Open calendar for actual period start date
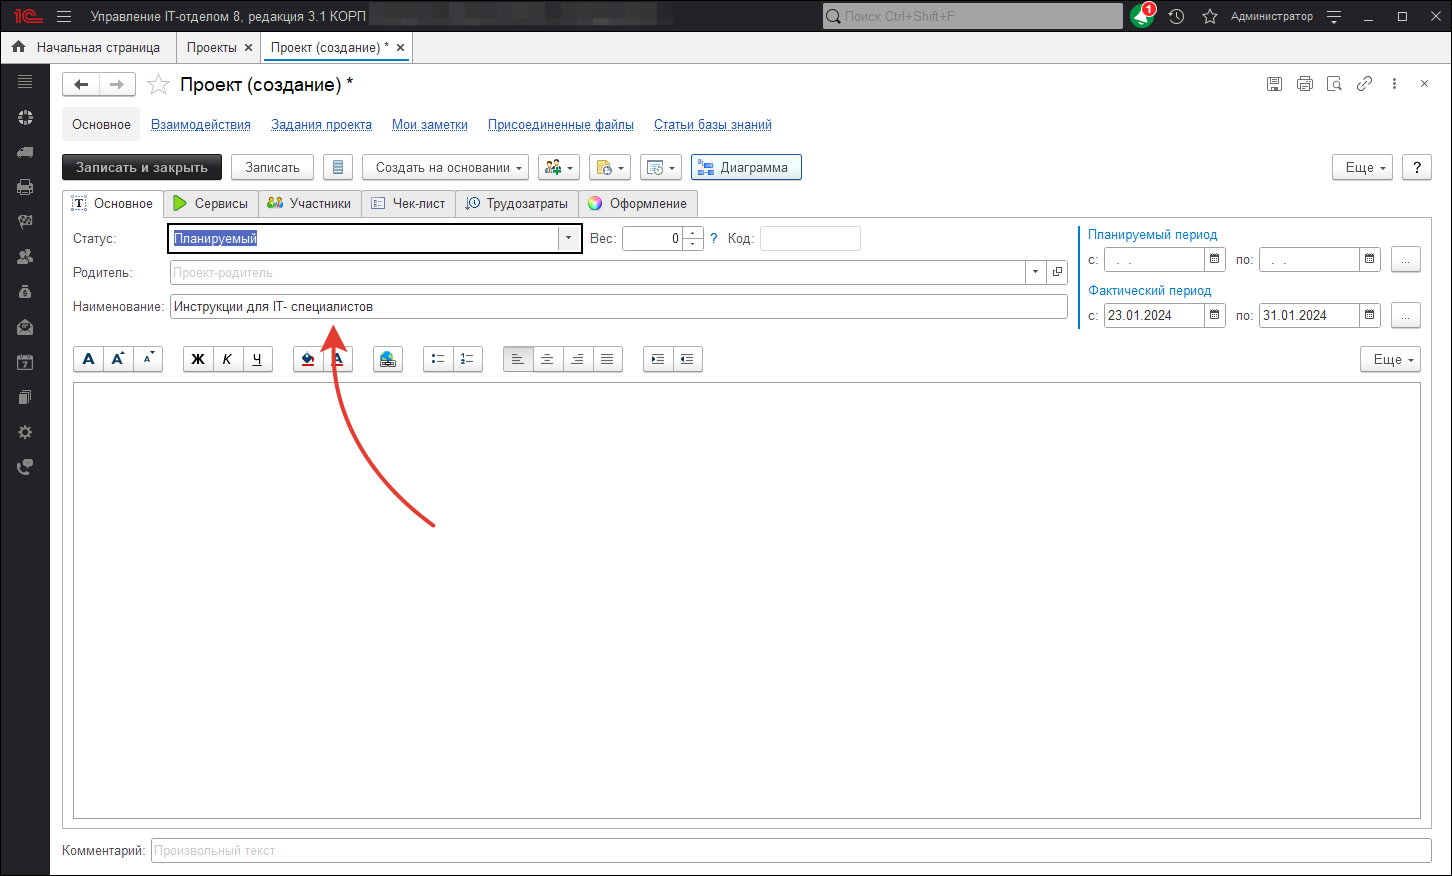The height and width of the screenshot is (876, 1452). (x=1214, y=315)
